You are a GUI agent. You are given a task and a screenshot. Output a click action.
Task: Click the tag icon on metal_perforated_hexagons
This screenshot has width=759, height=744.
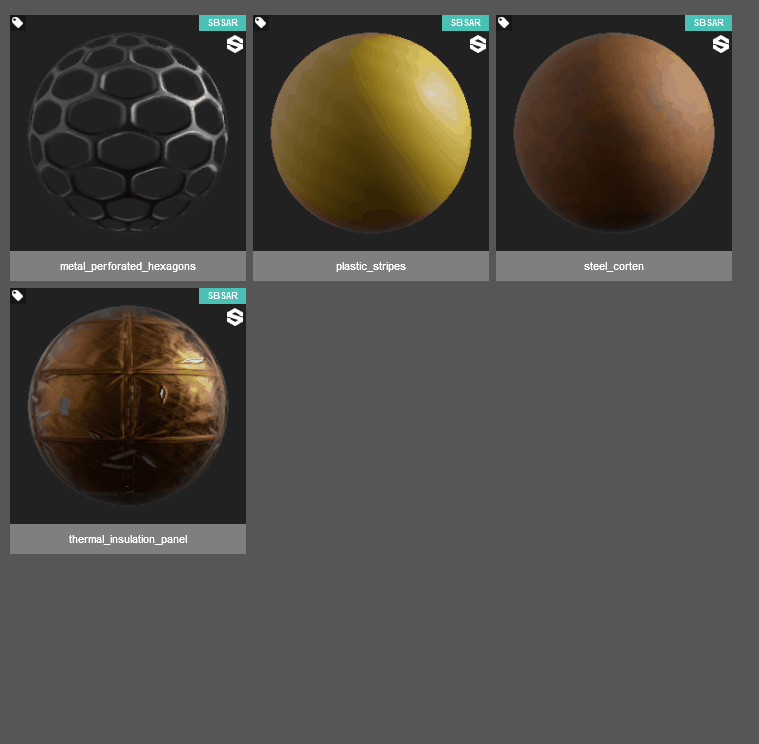pyautogui.click(x=18, y=23)
